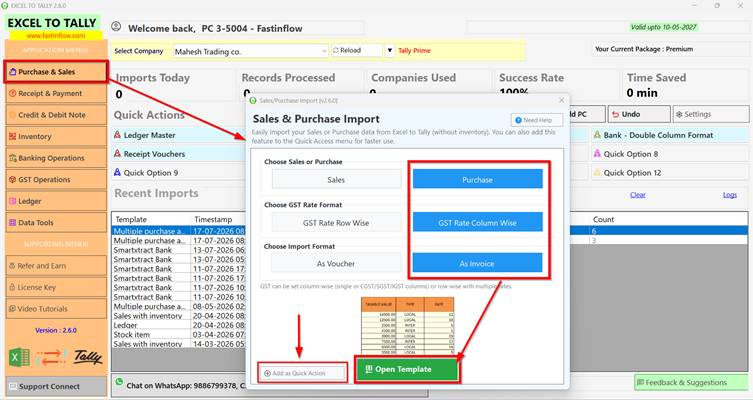Click the Clear link
This screenshot has height=400, width=753.
tap(638, 195)
